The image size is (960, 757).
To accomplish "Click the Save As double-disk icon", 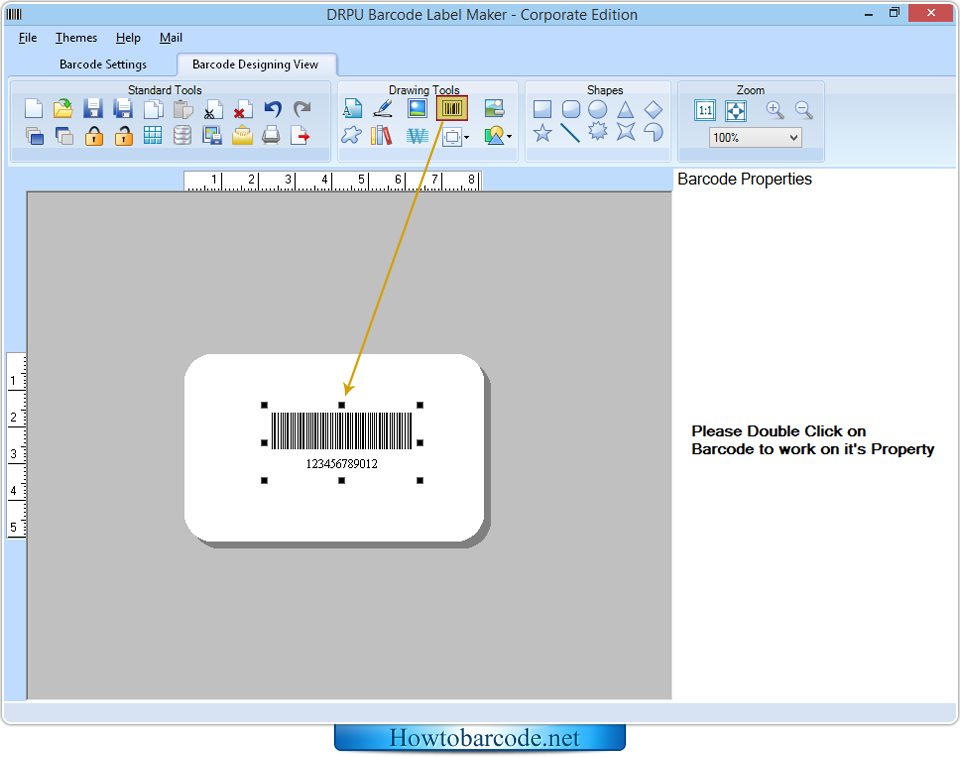I will click(123, 109).
